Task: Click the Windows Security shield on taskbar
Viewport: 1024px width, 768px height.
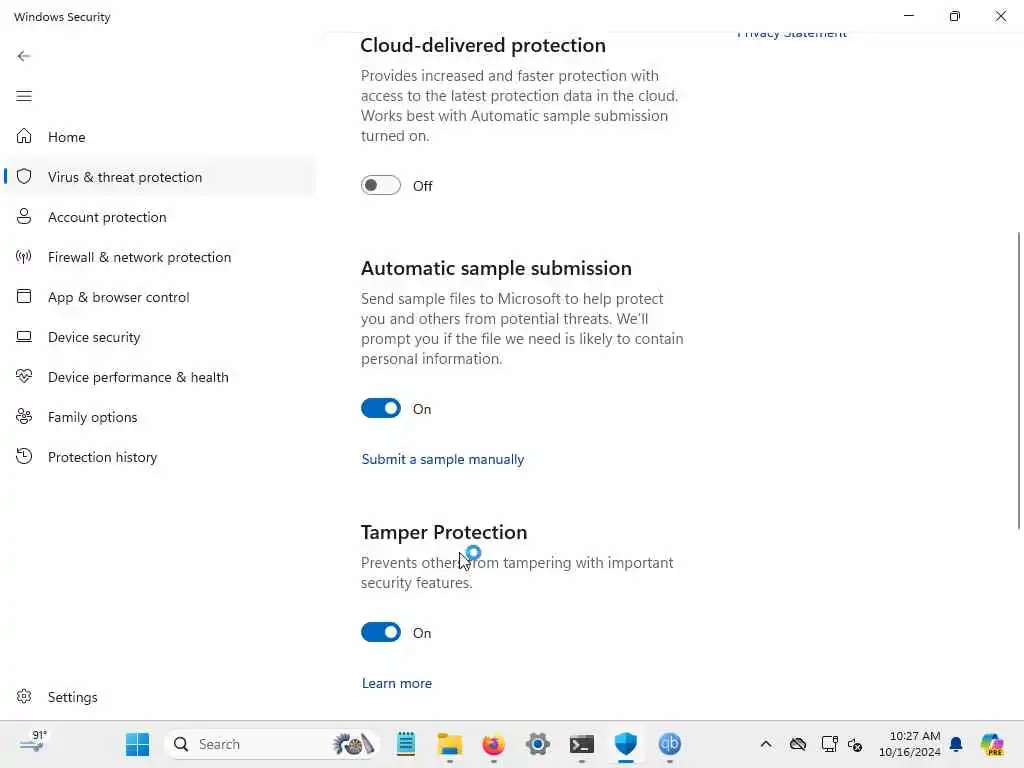Action: point(626,744)
